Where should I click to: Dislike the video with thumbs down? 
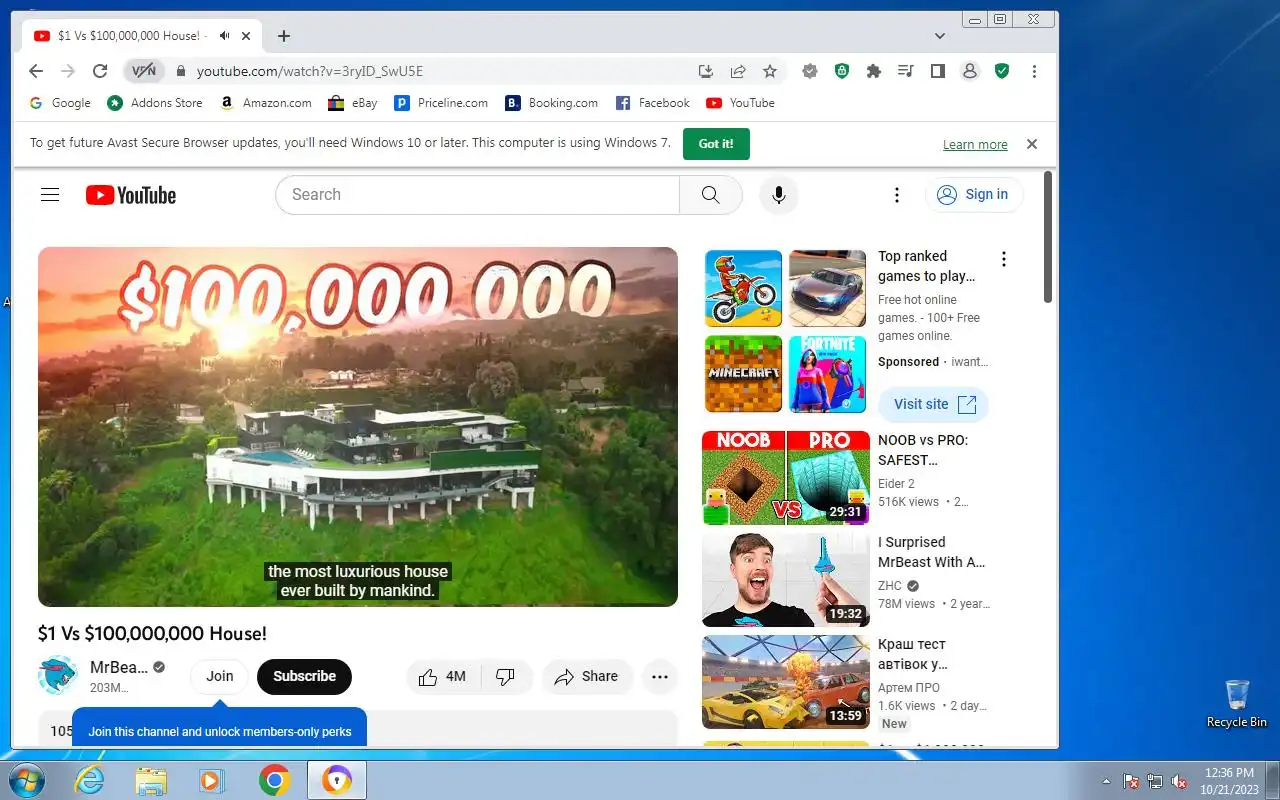click(x=506, y=677)
